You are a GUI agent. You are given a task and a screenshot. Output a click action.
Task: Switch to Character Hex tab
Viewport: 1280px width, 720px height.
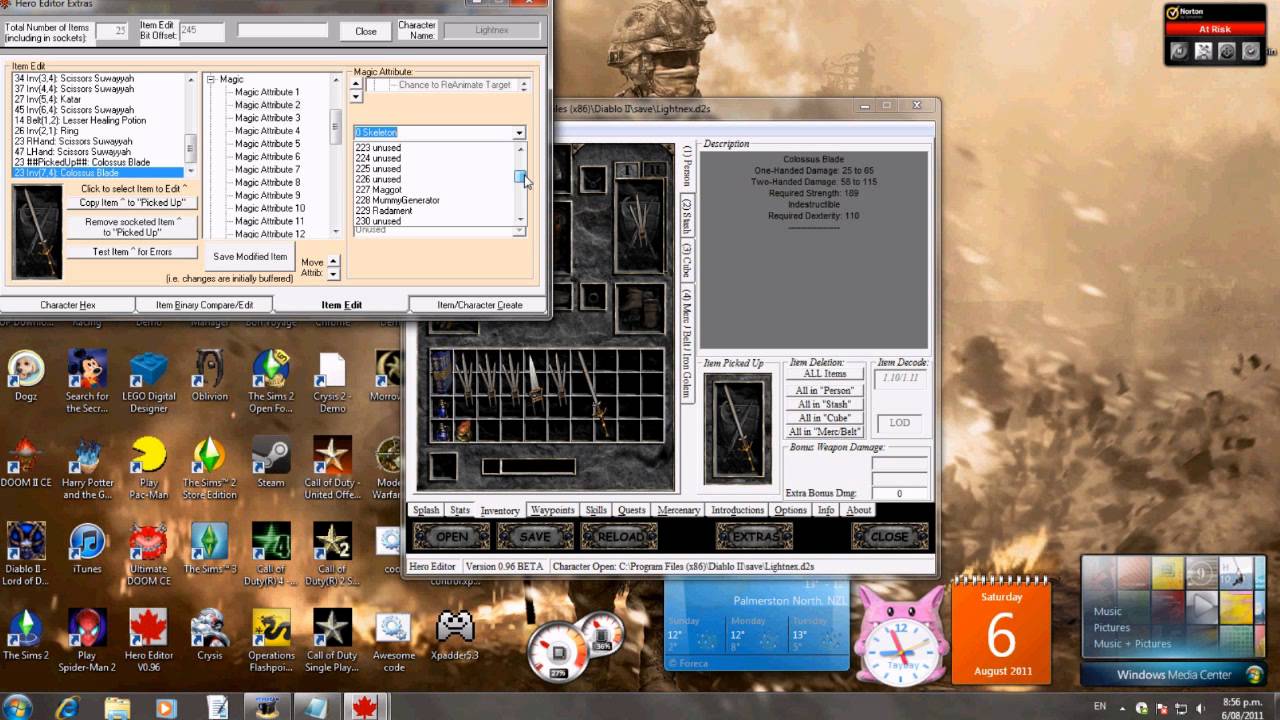(x=68, y=305)
